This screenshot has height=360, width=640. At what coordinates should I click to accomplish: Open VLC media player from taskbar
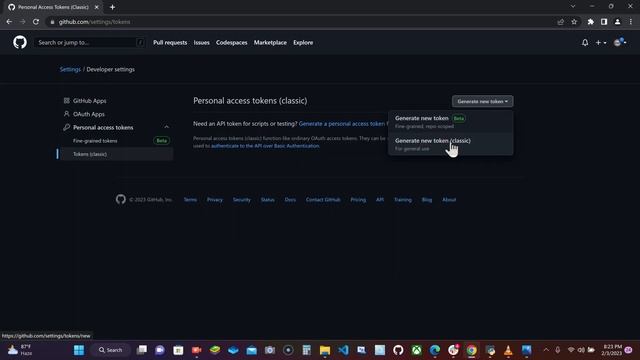pos(508,350)
